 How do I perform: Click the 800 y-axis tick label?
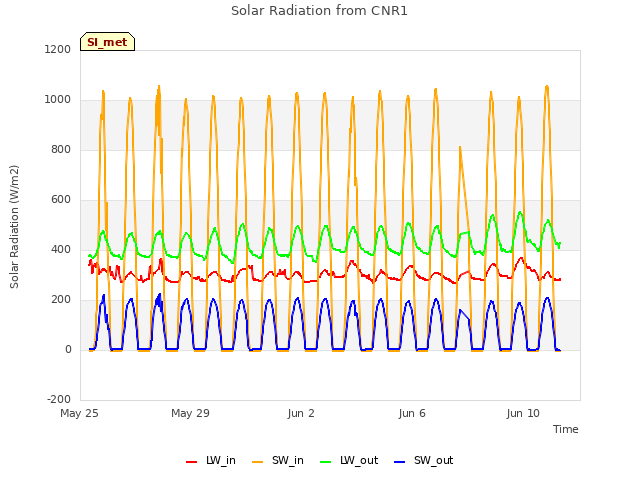click(61, 149)
